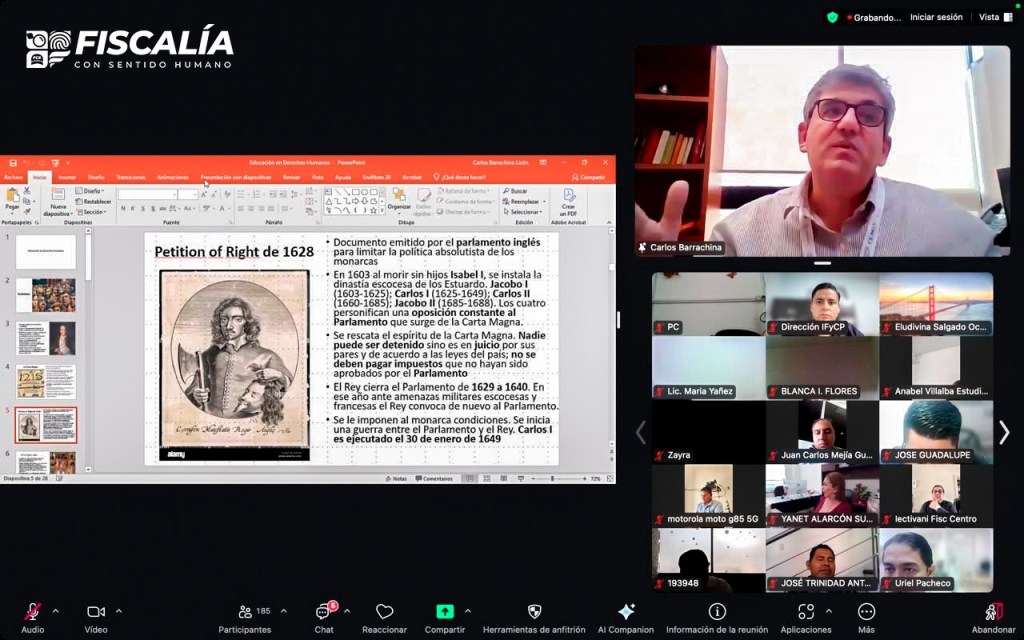Screen dimensions: 1024x640
Task: Click Iniciar sesión at the top
Action: 936,17
